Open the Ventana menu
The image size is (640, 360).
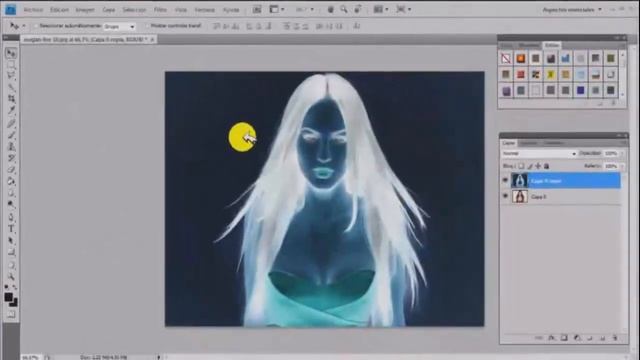(204, 10)
